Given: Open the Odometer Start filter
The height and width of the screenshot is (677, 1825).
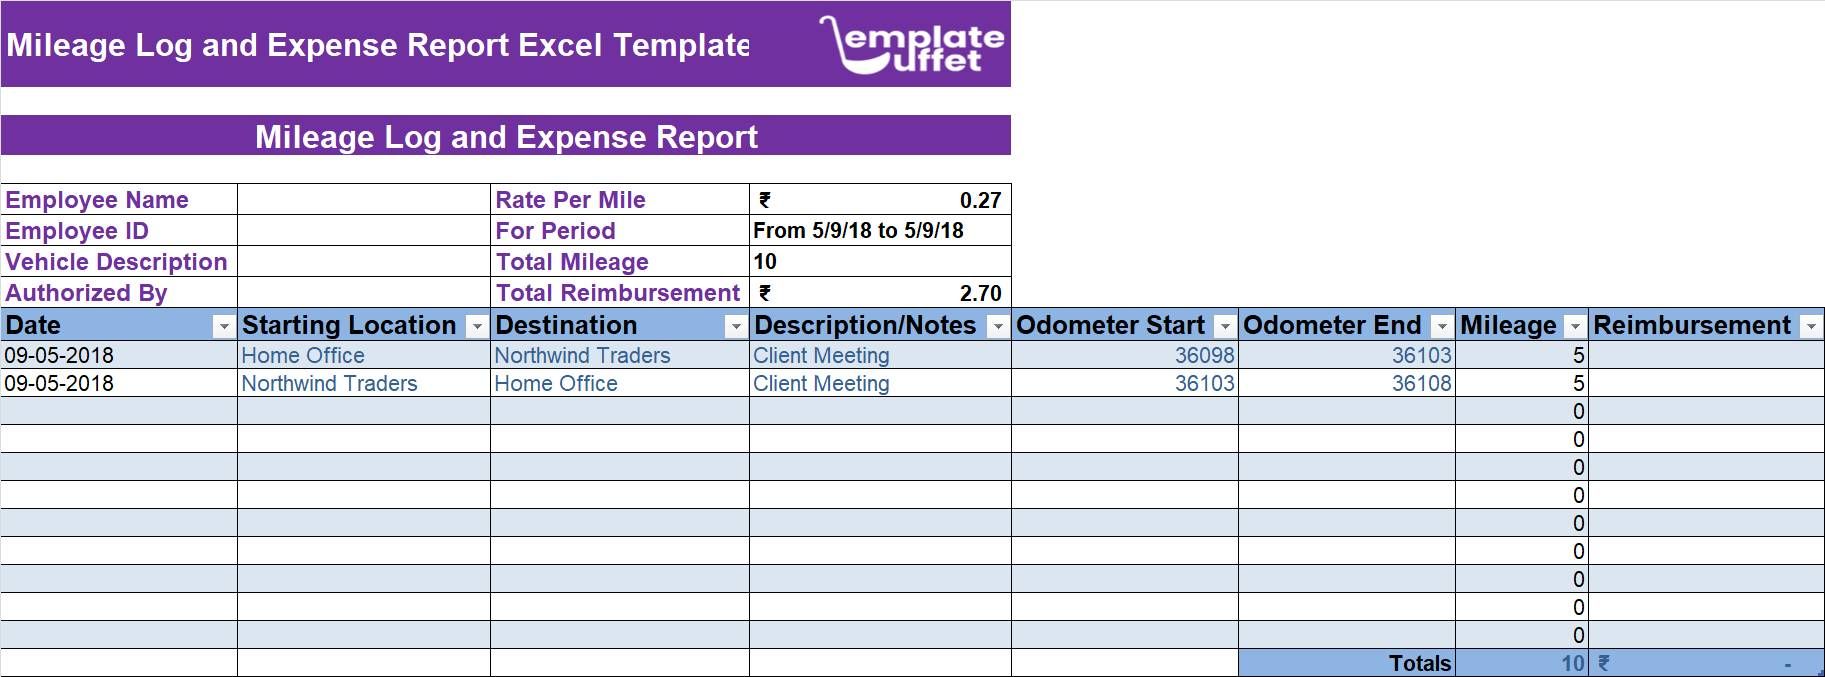Looking at the screenshot, I should (1225, 325).
